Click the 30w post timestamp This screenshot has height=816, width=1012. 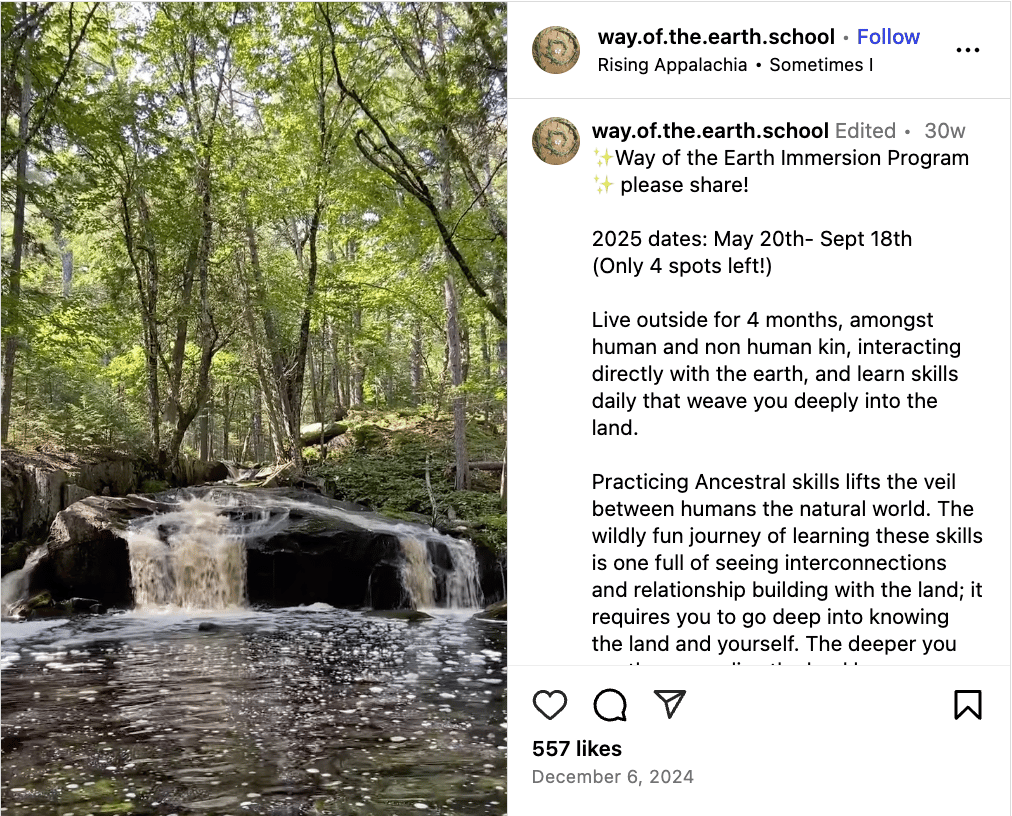pos(944,131)
